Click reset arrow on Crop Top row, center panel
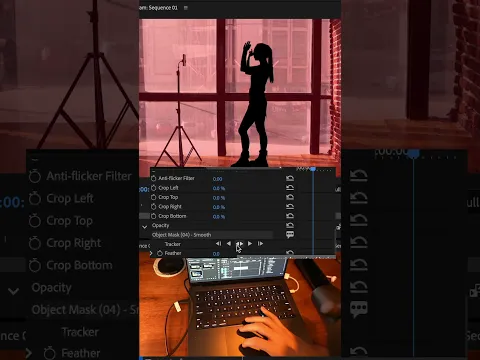The width and height of the screenshot is (480, 360). [290, 197]
